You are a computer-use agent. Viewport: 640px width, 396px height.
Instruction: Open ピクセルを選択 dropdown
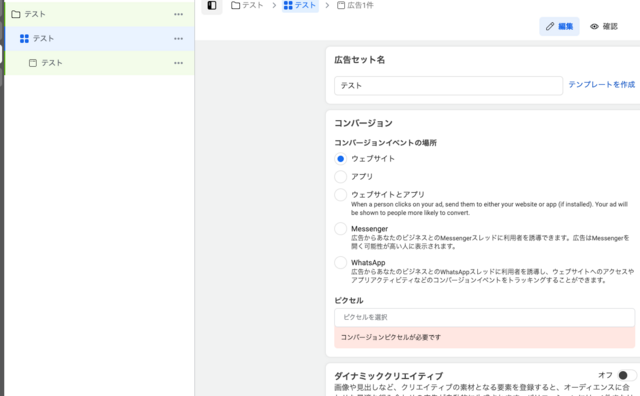click(484, 317)
